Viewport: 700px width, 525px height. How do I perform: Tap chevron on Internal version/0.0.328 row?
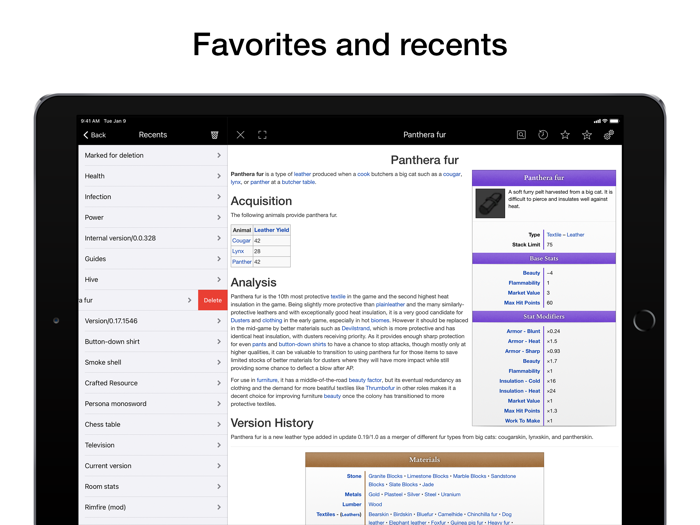click(x=219, y=238)
